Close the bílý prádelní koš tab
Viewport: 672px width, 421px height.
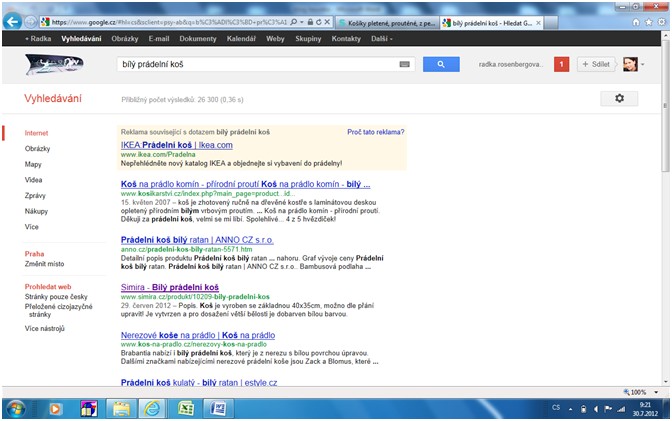[x=538, y=23]
